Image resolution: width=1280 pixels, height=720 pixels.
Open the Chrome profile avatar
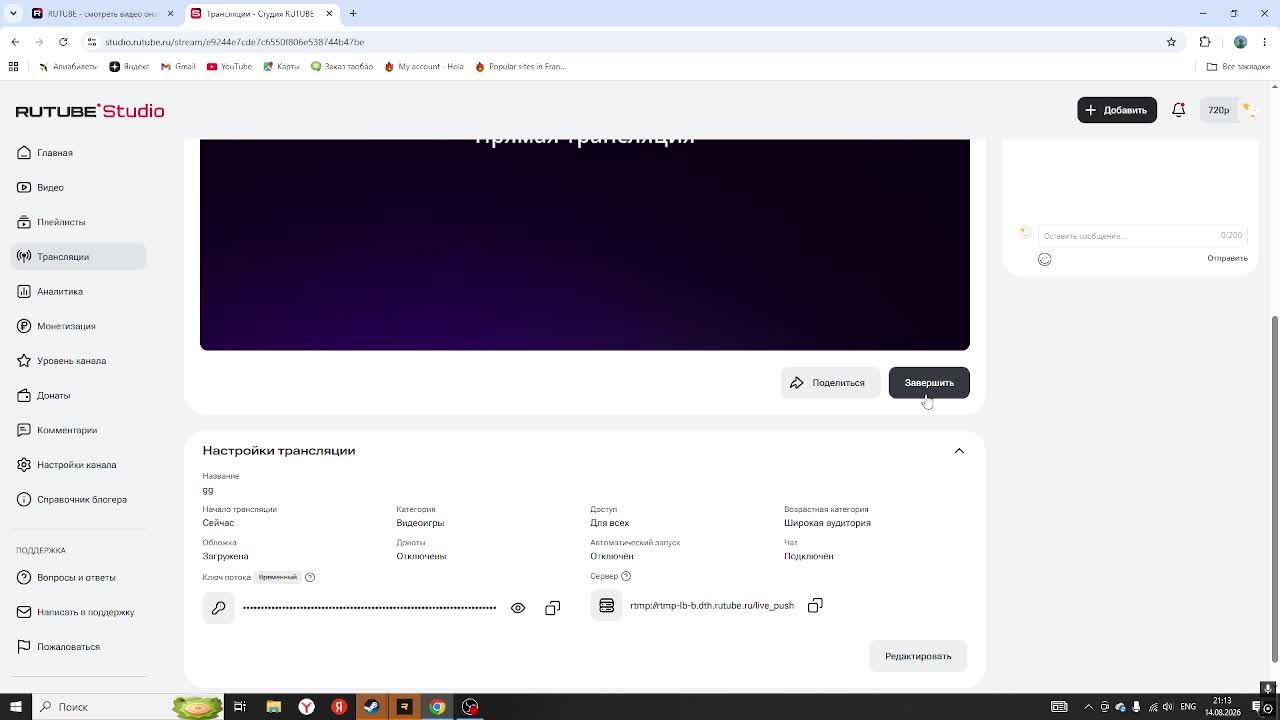(1241, 42)
